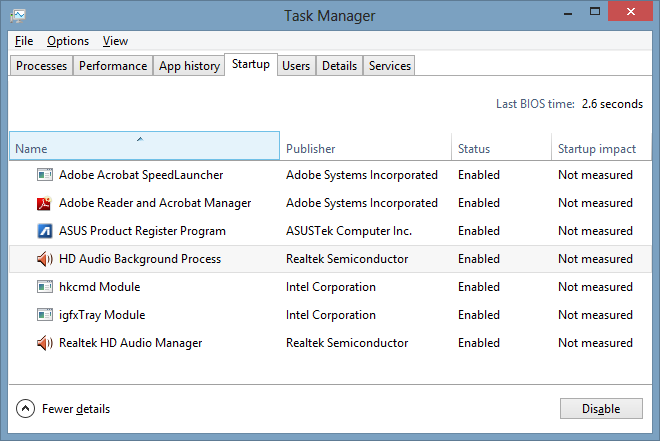The height and width of the screenshot is (441, 660).
Task: Close the Task Manager window
Action: pyautogui.click(x=629, y=14)
